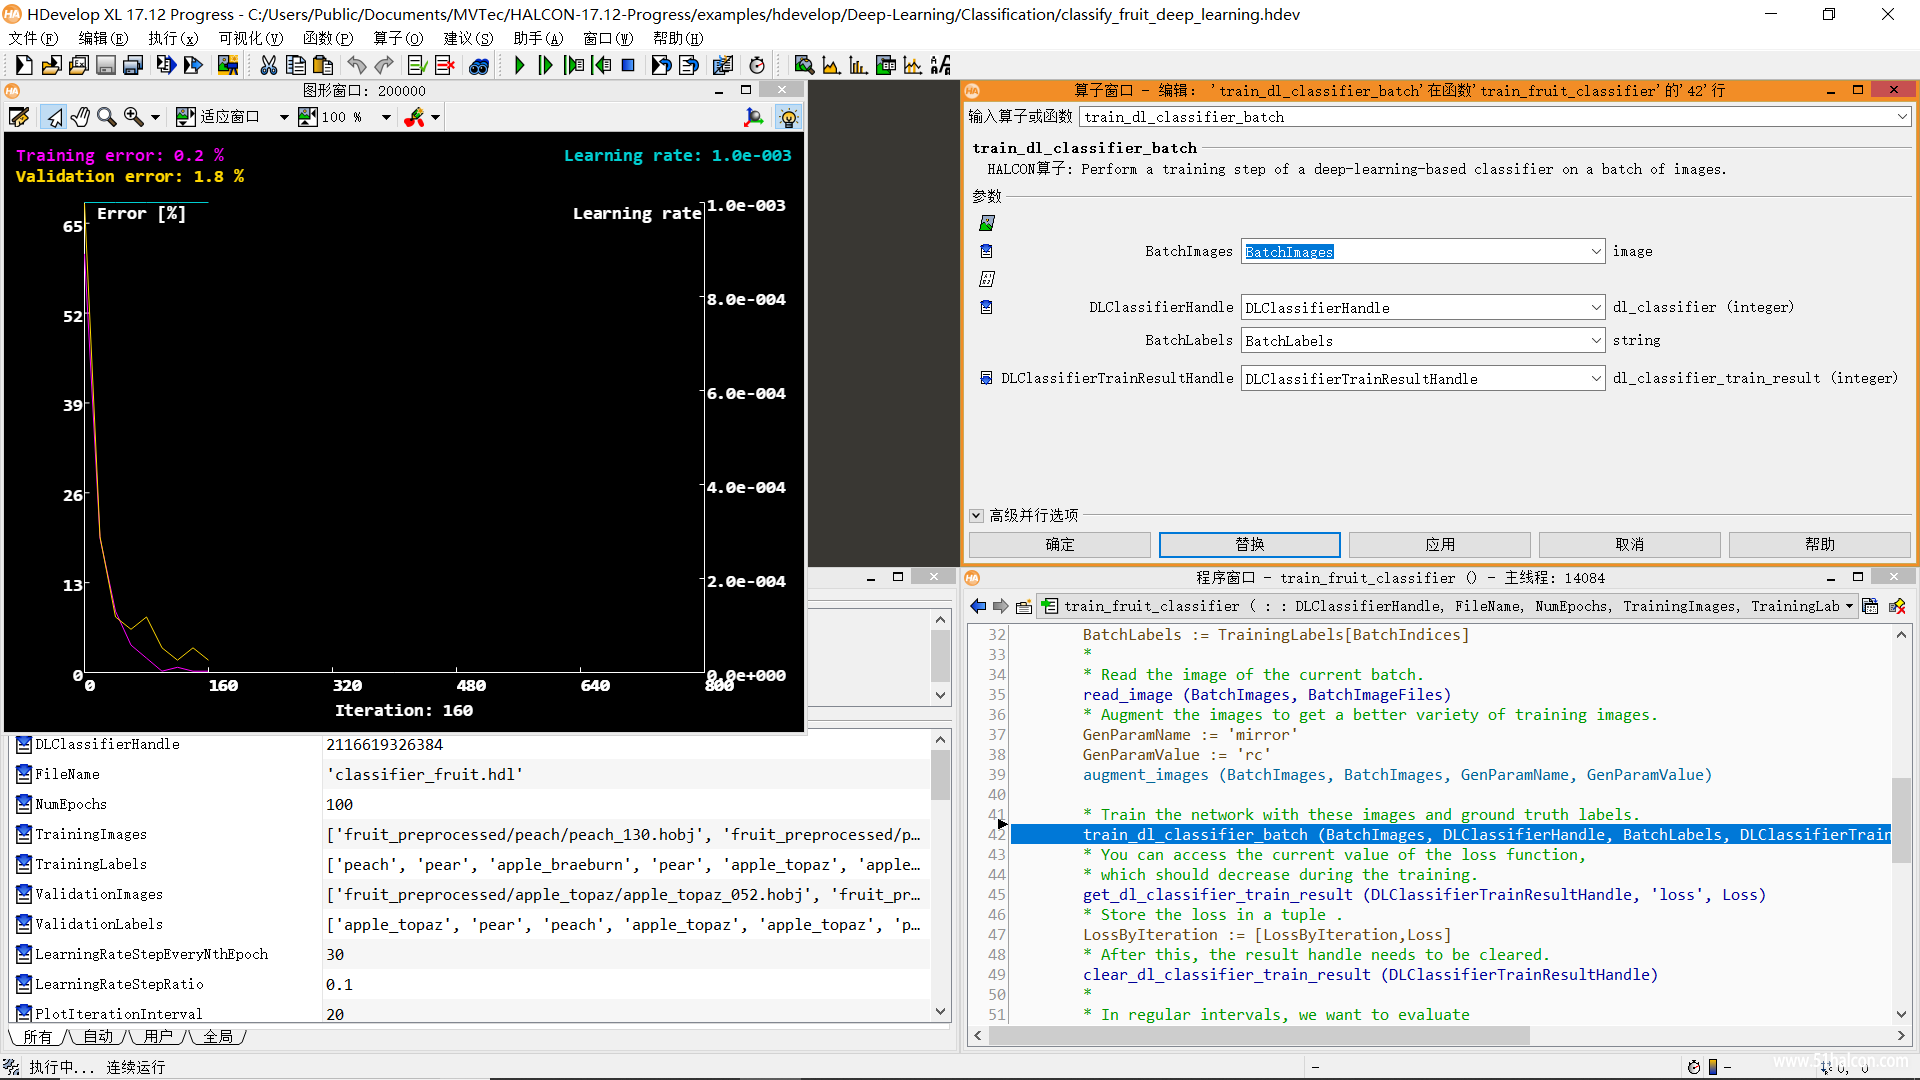Open BatchLabels parameter dropdown

[1596, 341]
